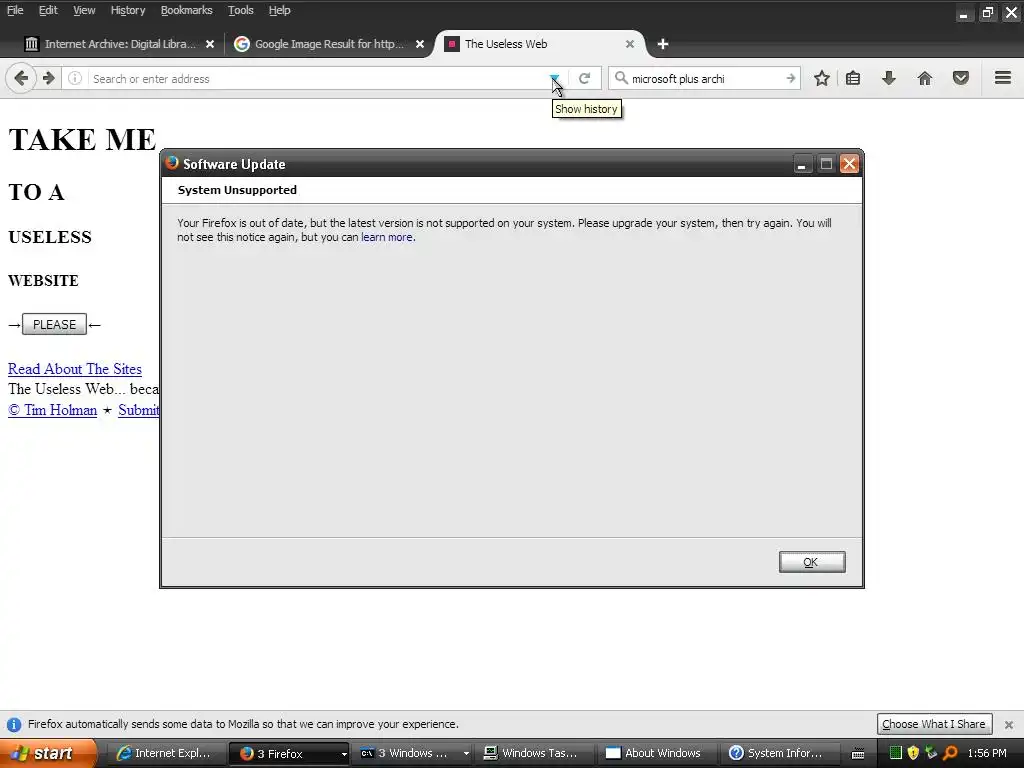
Task: Click the search magnifier icon
Action: point(621,78)
